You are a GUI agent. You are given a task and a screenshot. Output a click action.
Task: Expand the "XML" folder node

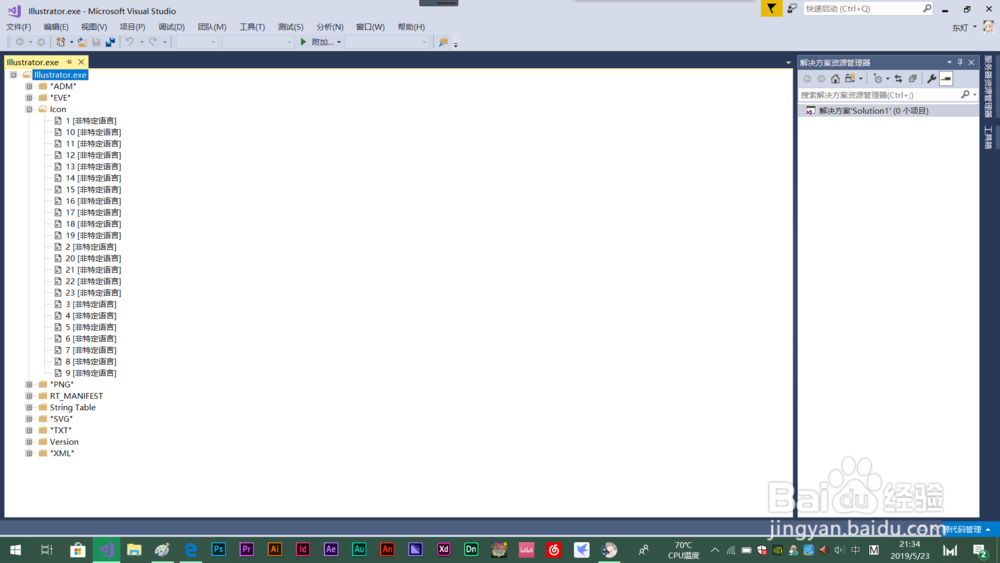29,453
